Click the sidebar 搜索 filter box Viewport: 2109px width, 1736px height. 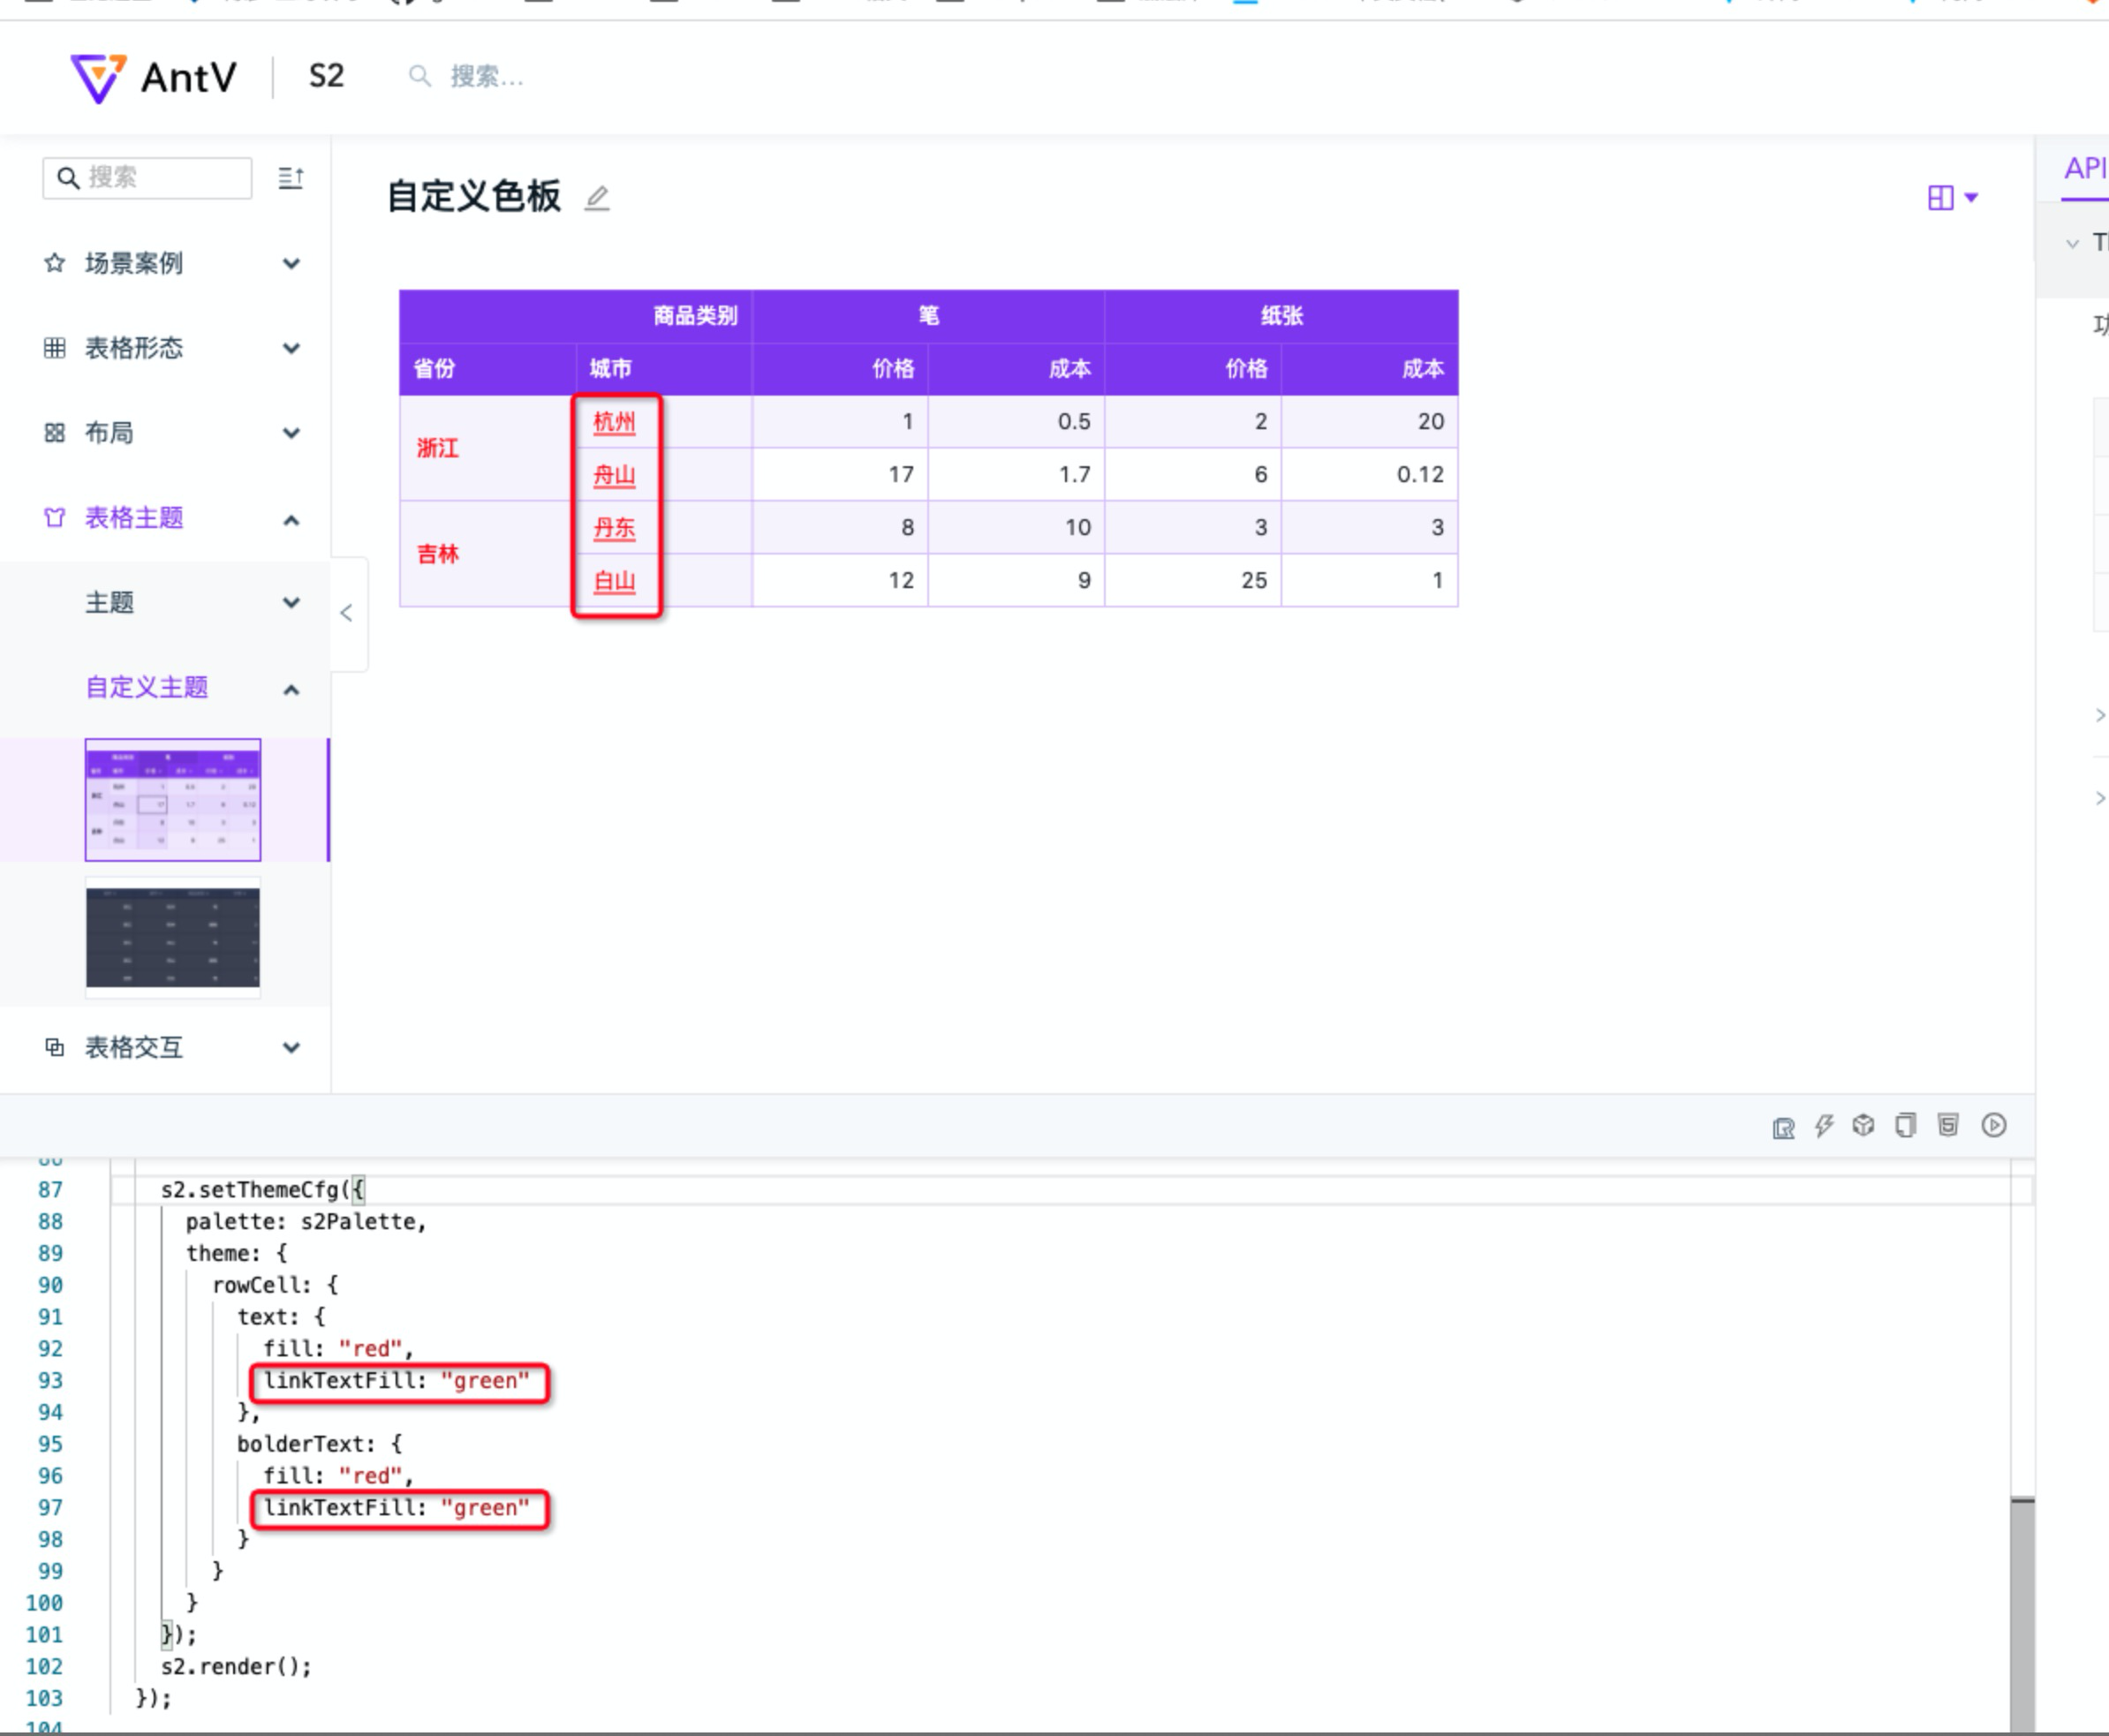click(147, 178)
